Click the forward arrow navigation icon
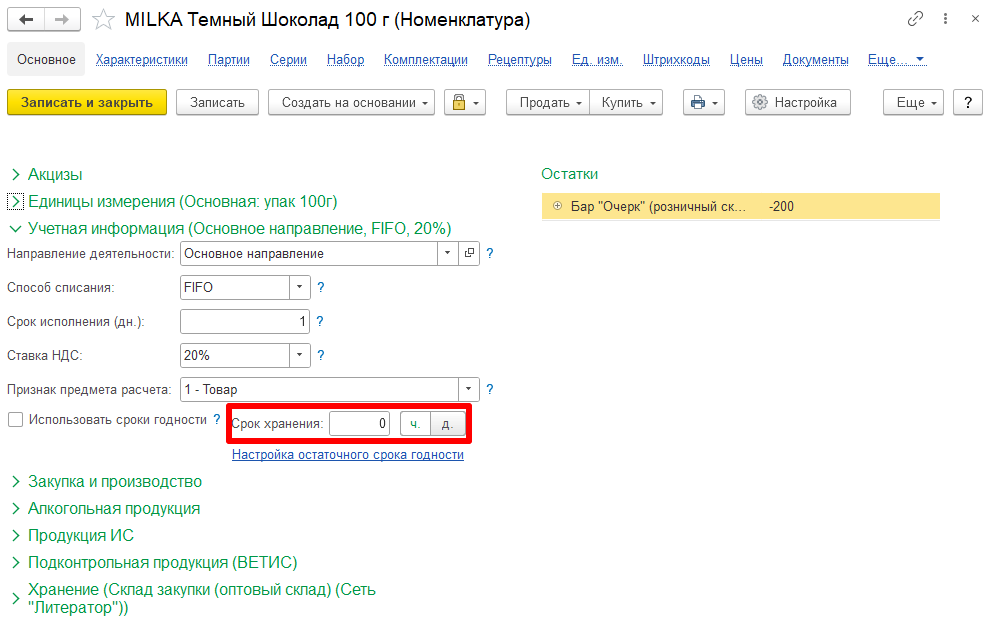This screenshot has width=985, height=620. coord(62,19)
